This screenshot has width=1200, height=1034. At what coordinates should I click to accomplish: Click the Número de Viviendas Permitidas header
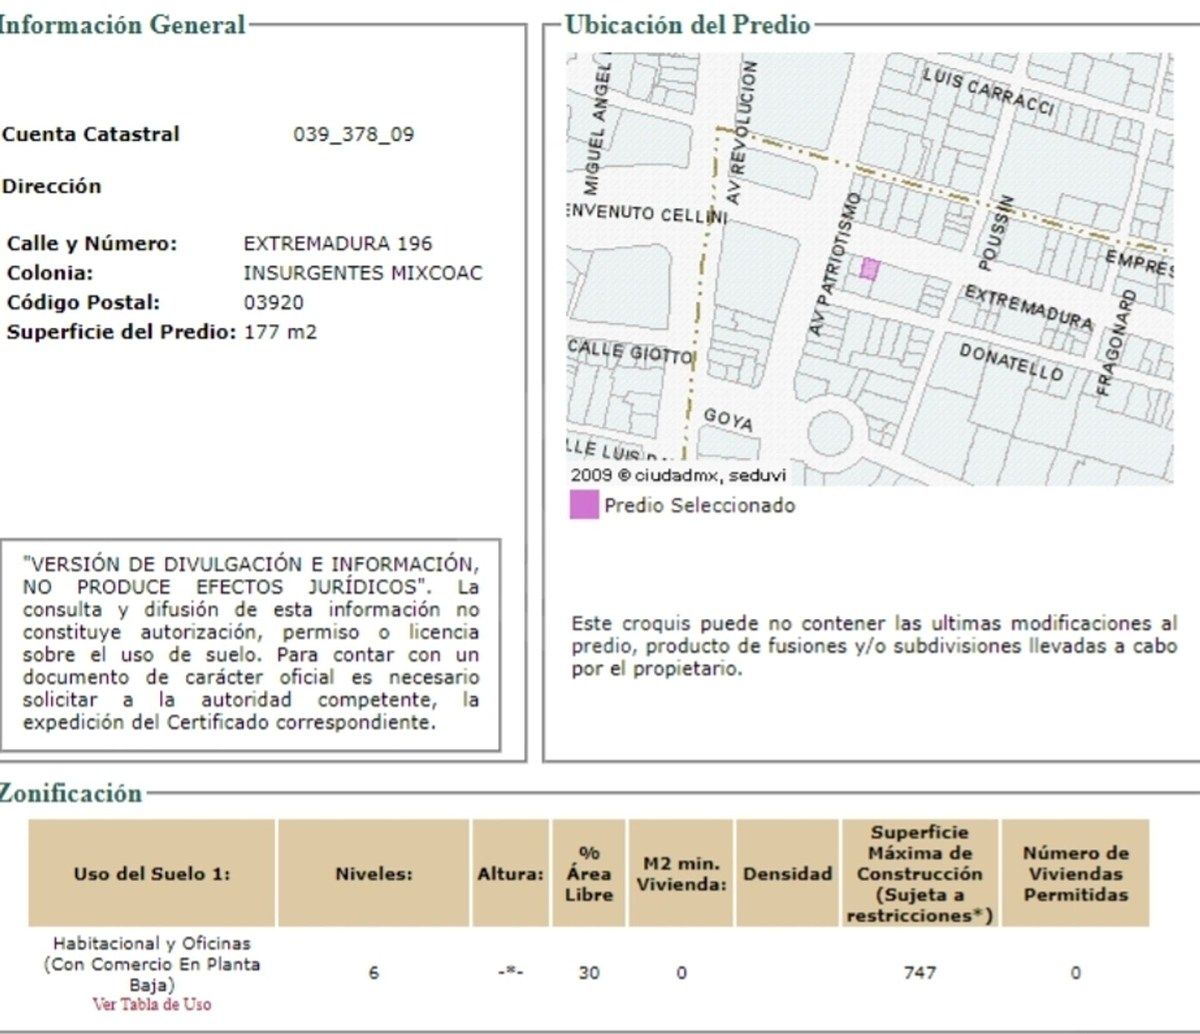tap(1075, 873)
